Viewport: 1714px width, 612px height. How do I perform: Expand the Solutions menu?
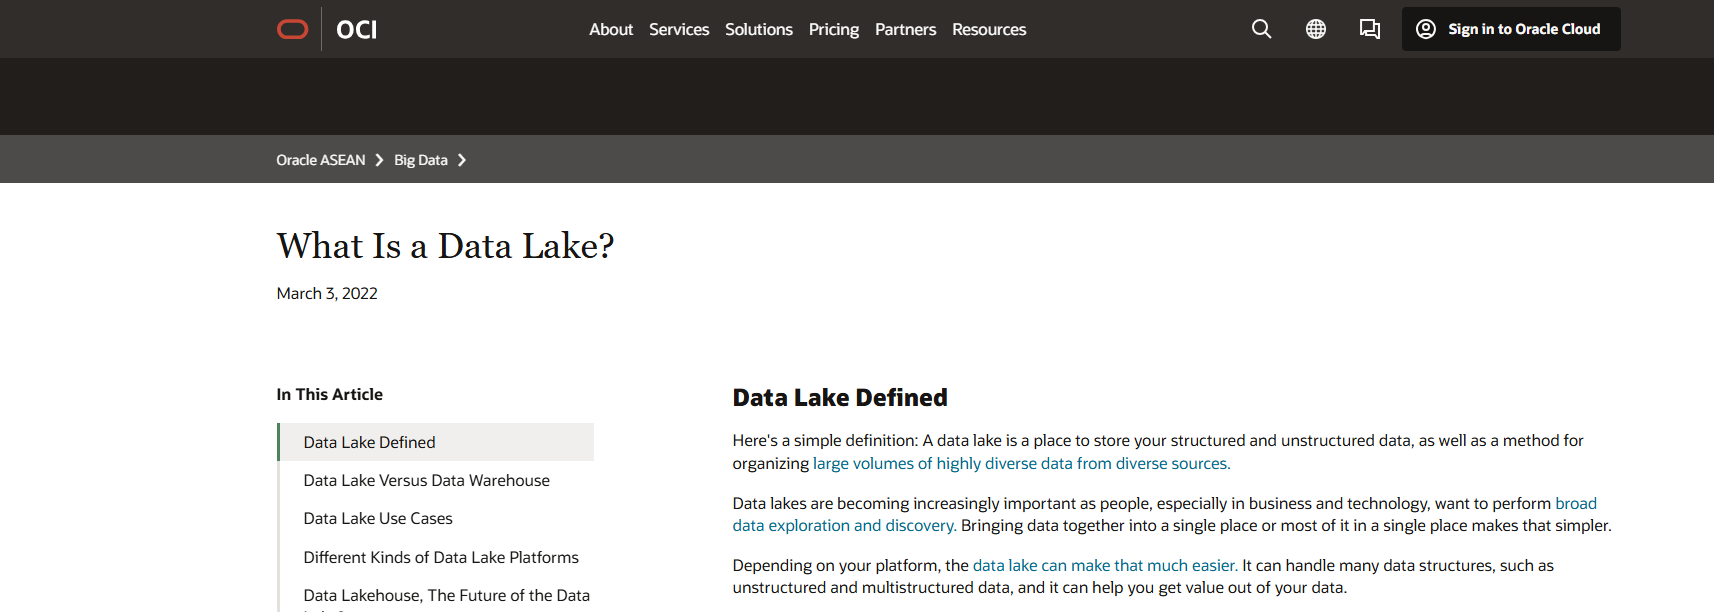tap(758, 30)
